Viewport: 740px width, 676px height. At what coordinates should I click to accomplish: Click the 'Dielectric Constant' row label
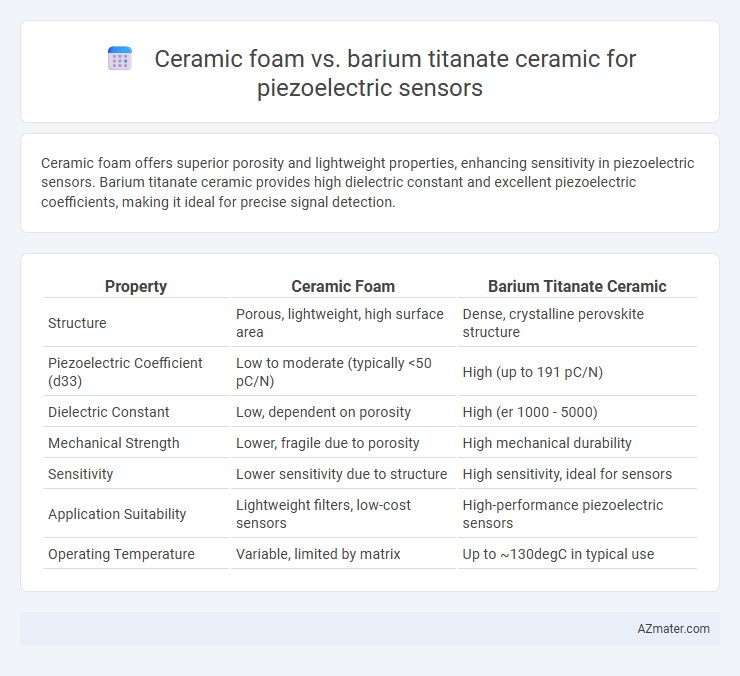click(x=109, y=412)
